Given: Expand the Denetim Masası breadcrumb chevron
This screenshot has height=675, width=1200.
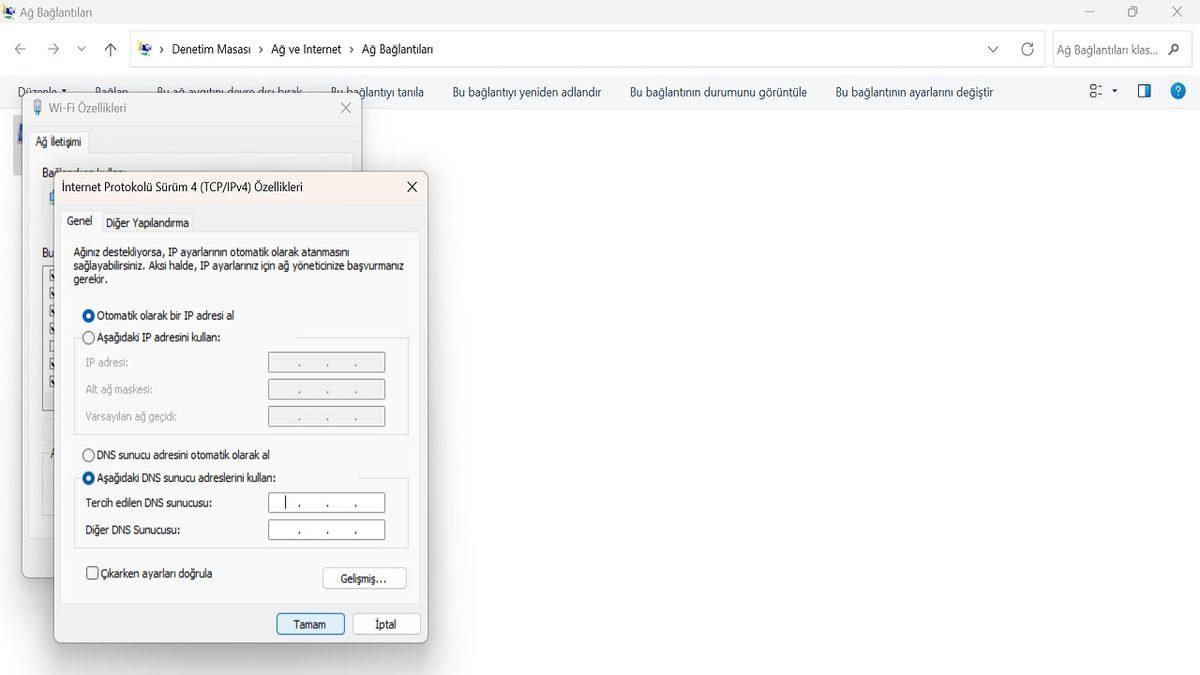Looking at the screenshot, I should point(261,49).
